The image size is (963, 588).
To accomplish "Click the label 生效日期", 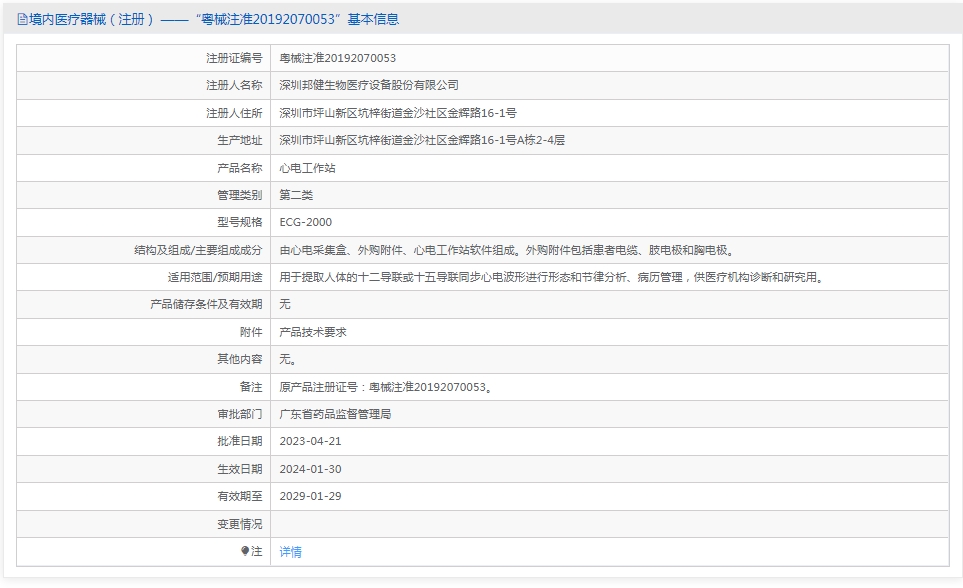I will (240, 469).
